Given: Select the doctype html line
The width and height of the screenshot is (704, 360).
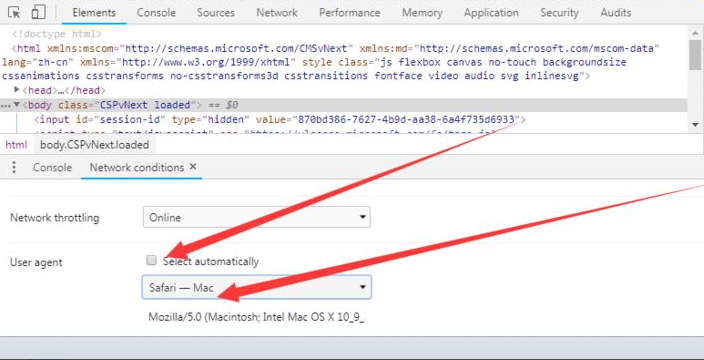Looking at the screenshot, I should [57, 34].
